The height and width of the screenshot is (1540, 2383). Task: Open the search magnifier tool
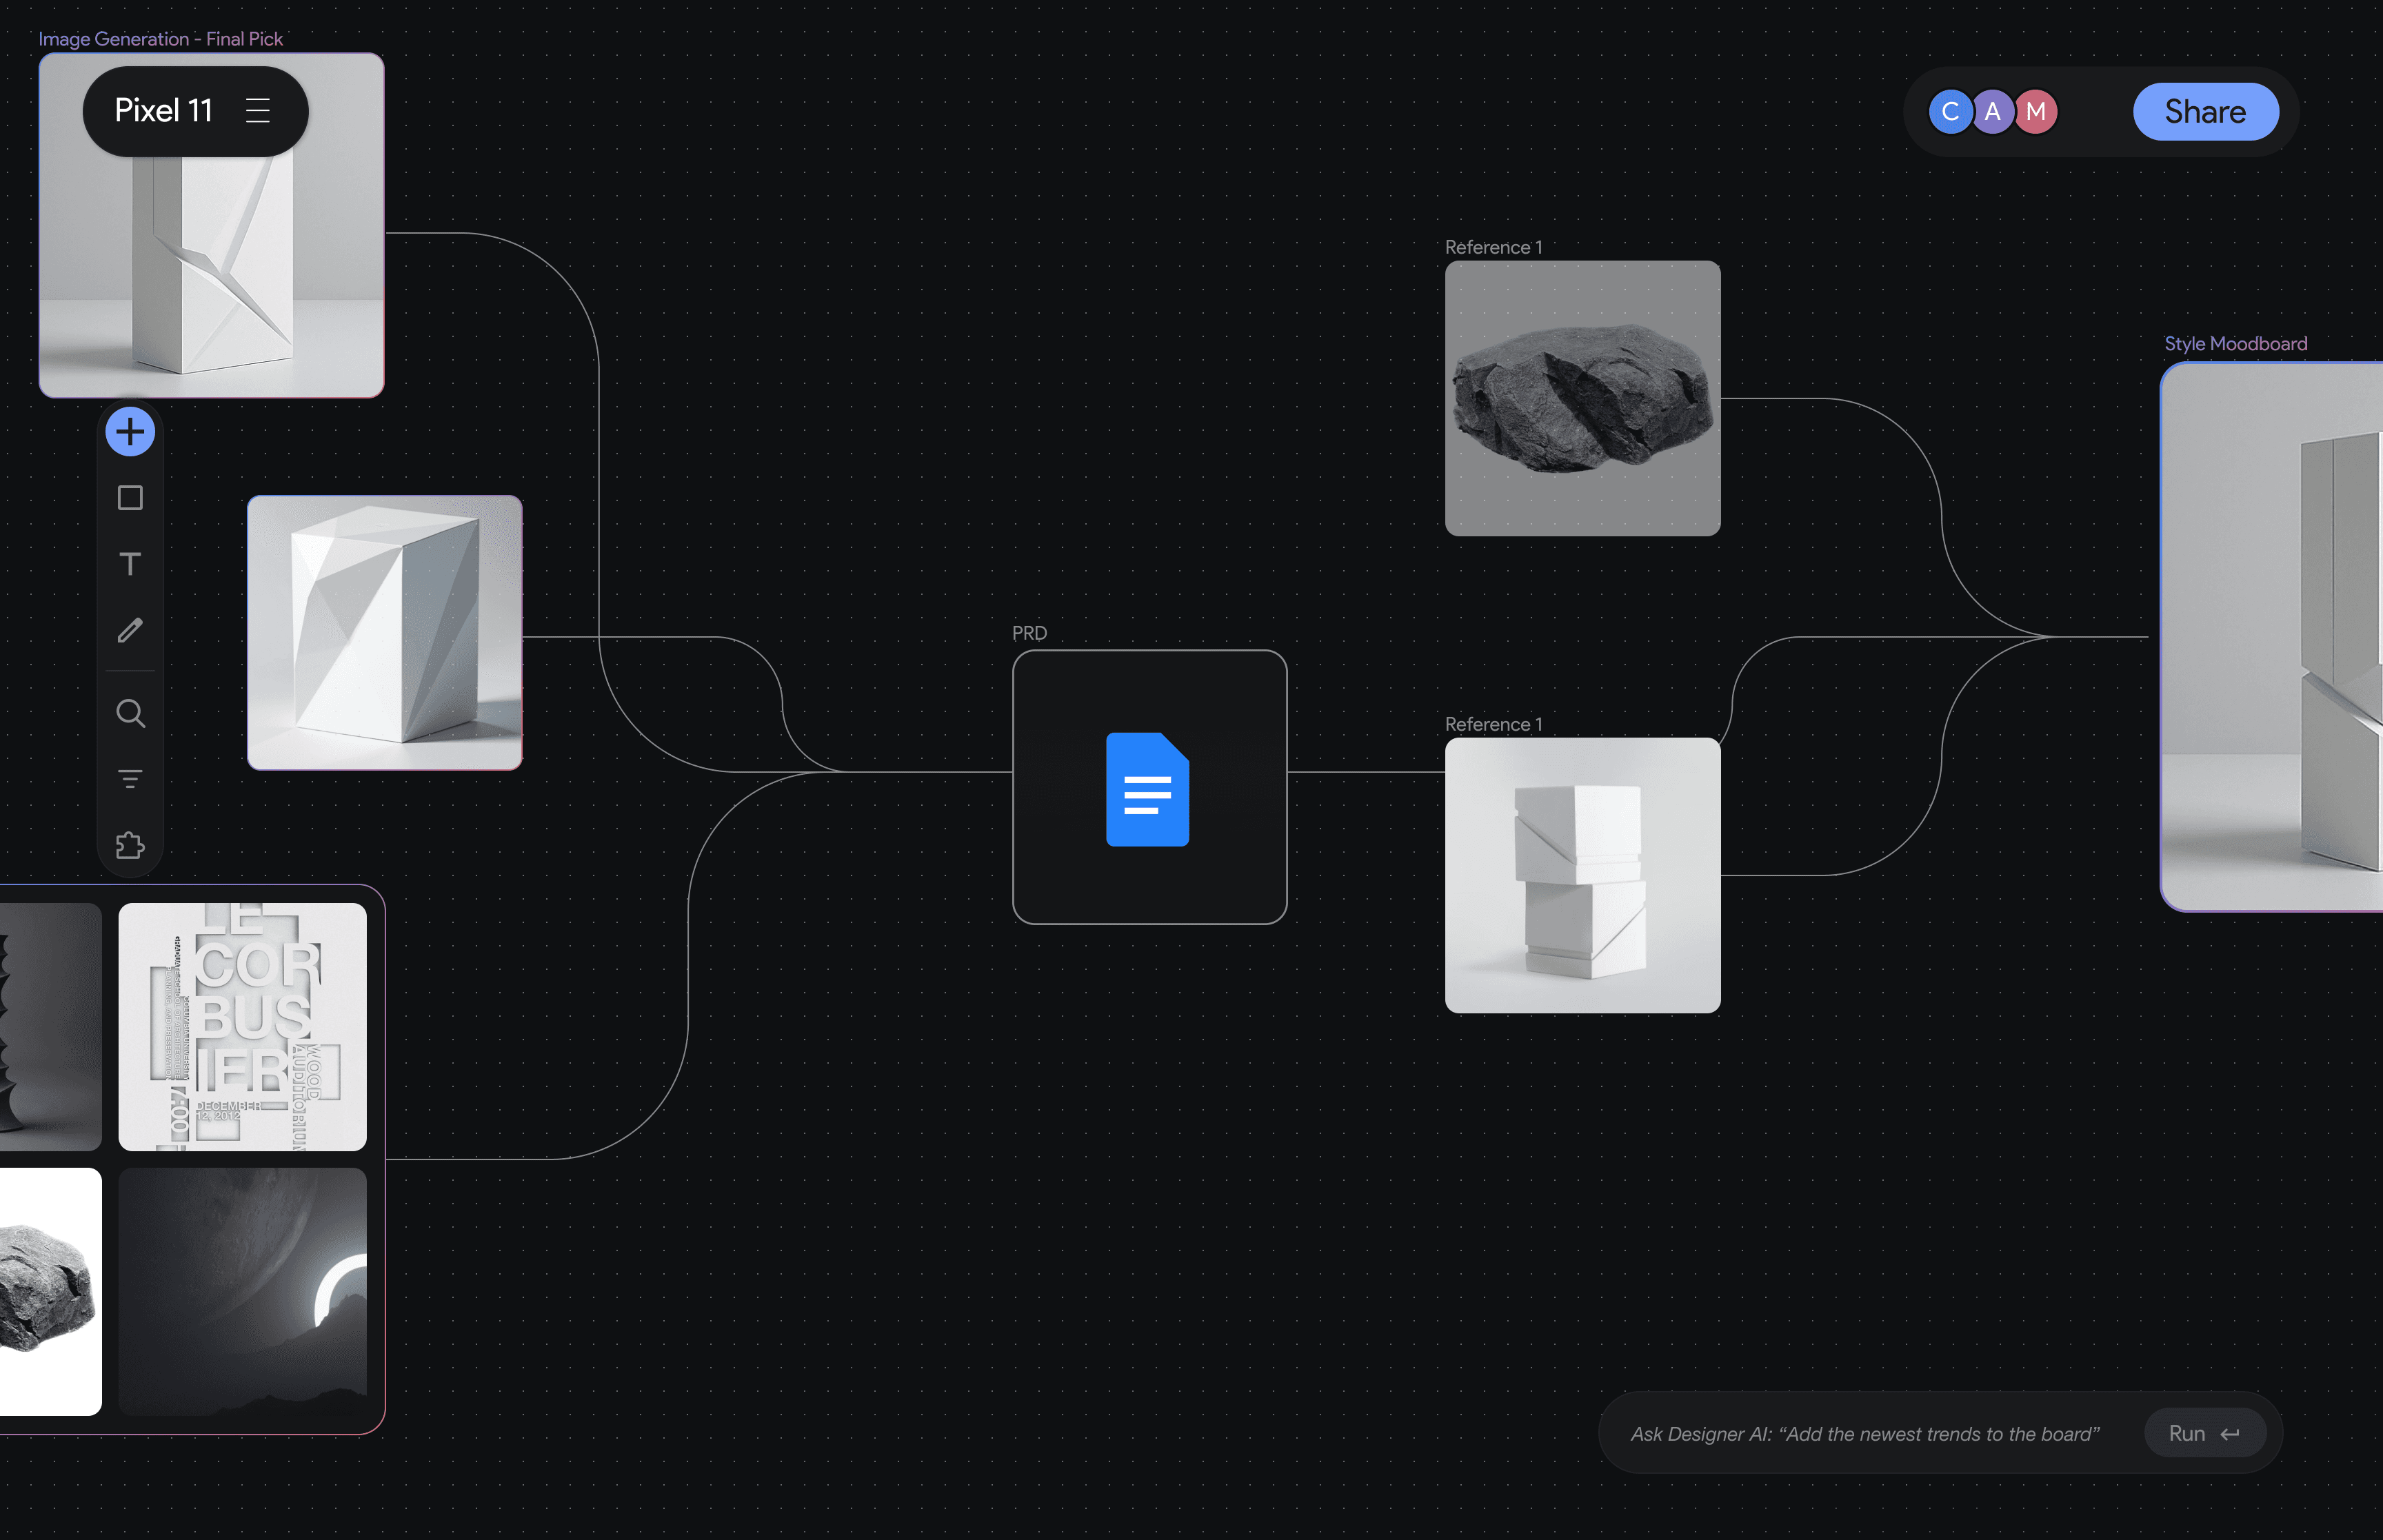point(130,713)
